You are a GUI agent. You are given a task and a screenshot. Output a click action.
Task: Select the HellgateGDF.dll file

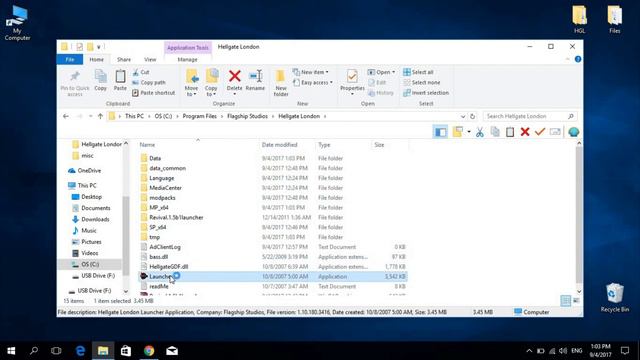point(169,267)
